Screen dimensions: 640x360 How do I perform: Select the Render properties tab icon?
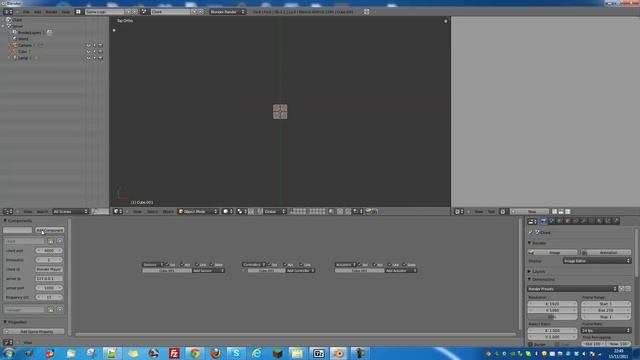[x=544, y=221]
